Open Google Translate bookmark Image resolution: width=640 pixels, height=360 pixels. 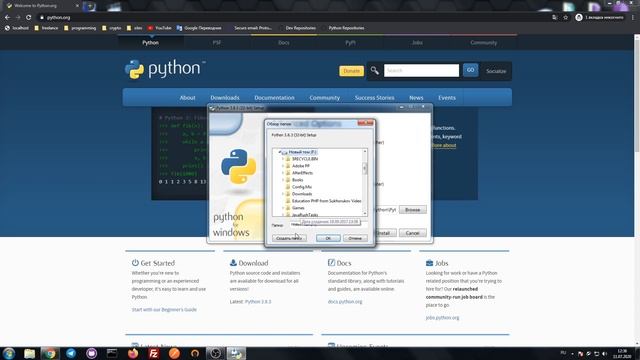point(199,28)
